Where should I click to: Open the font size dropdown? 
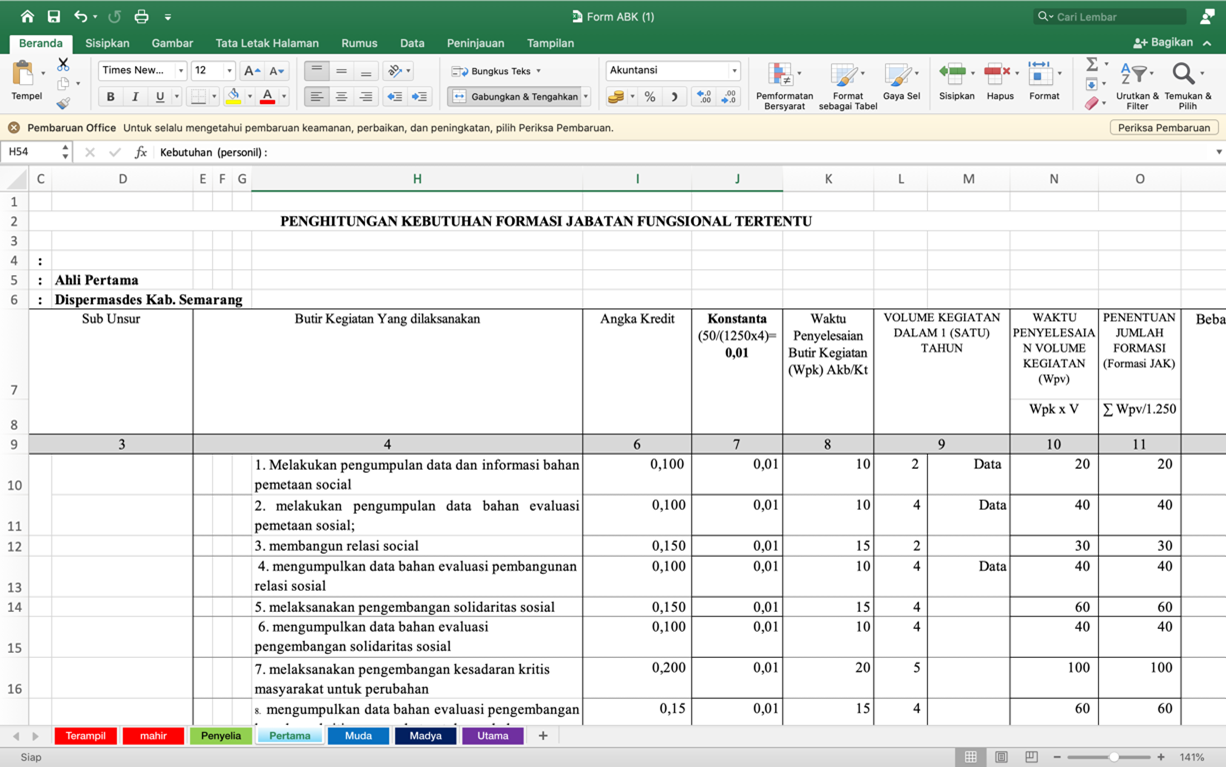coord(229,71)
